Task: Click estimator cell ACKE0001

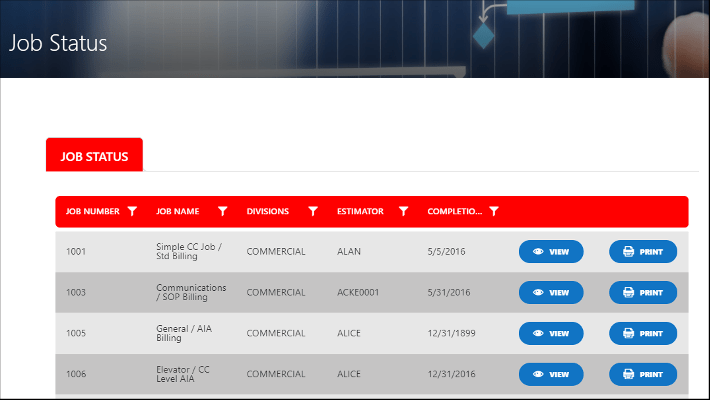Action: coord(358,292)
